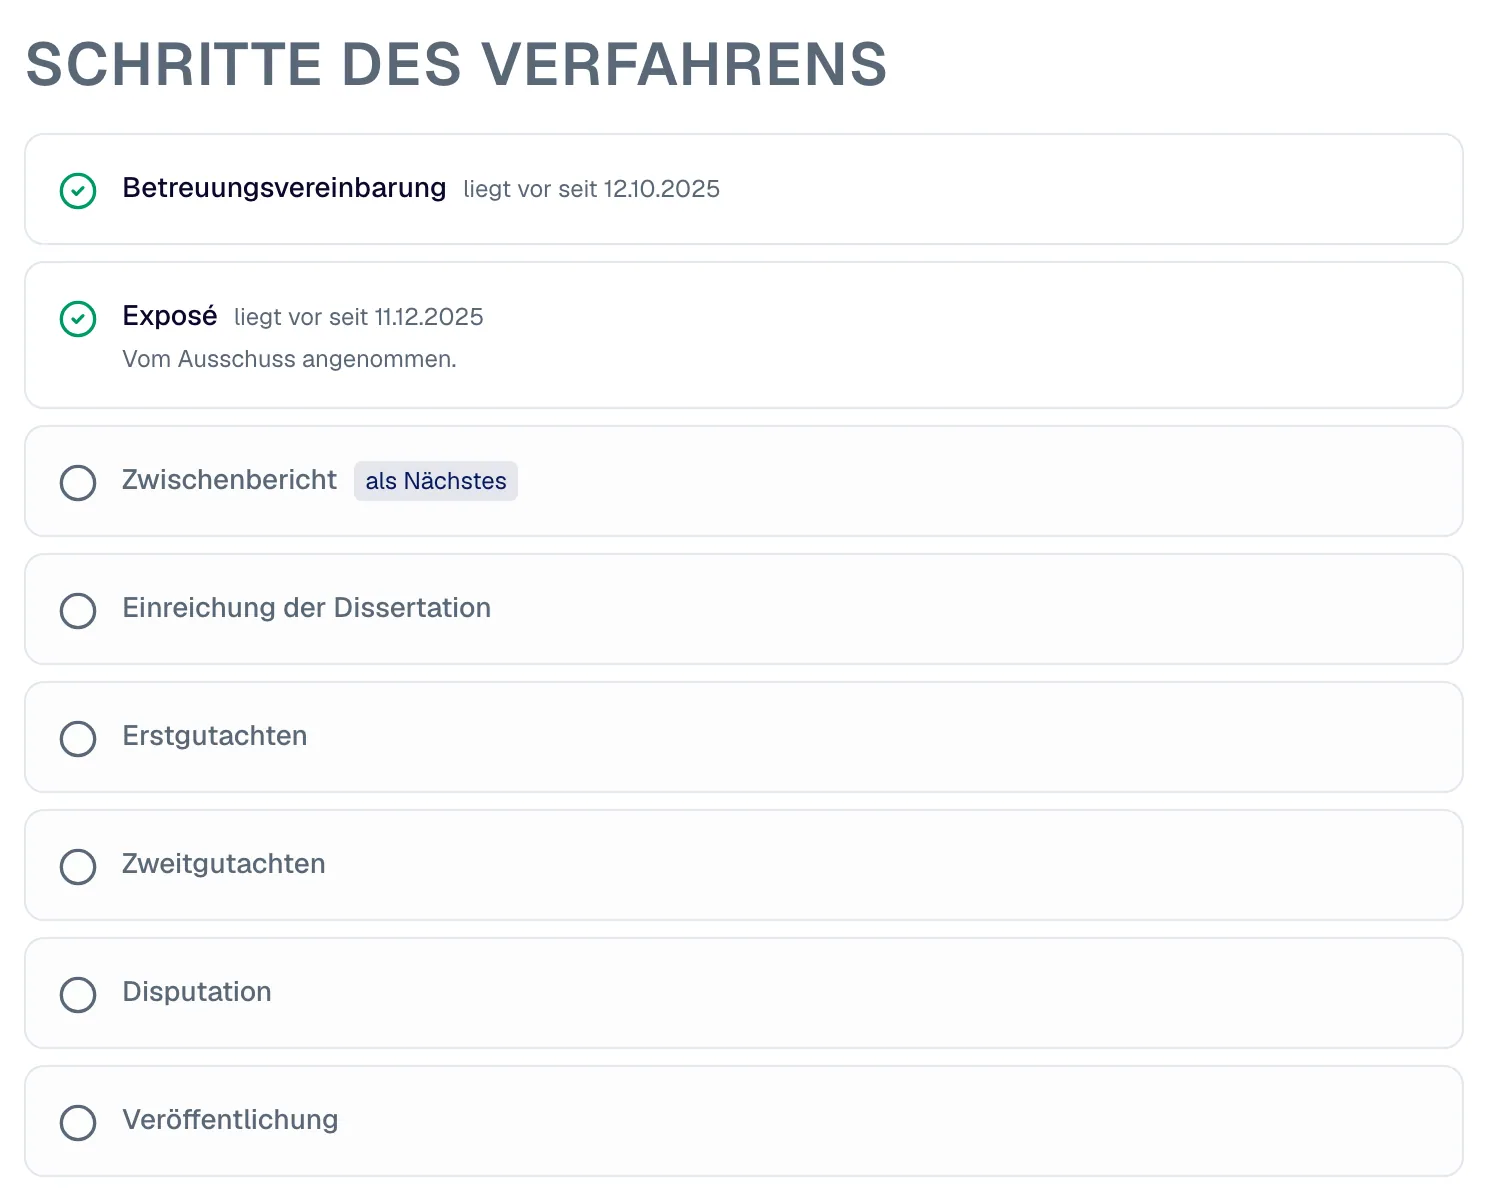
Task: Click the empty circle icon next to Disputation
Action: point(78,994)
